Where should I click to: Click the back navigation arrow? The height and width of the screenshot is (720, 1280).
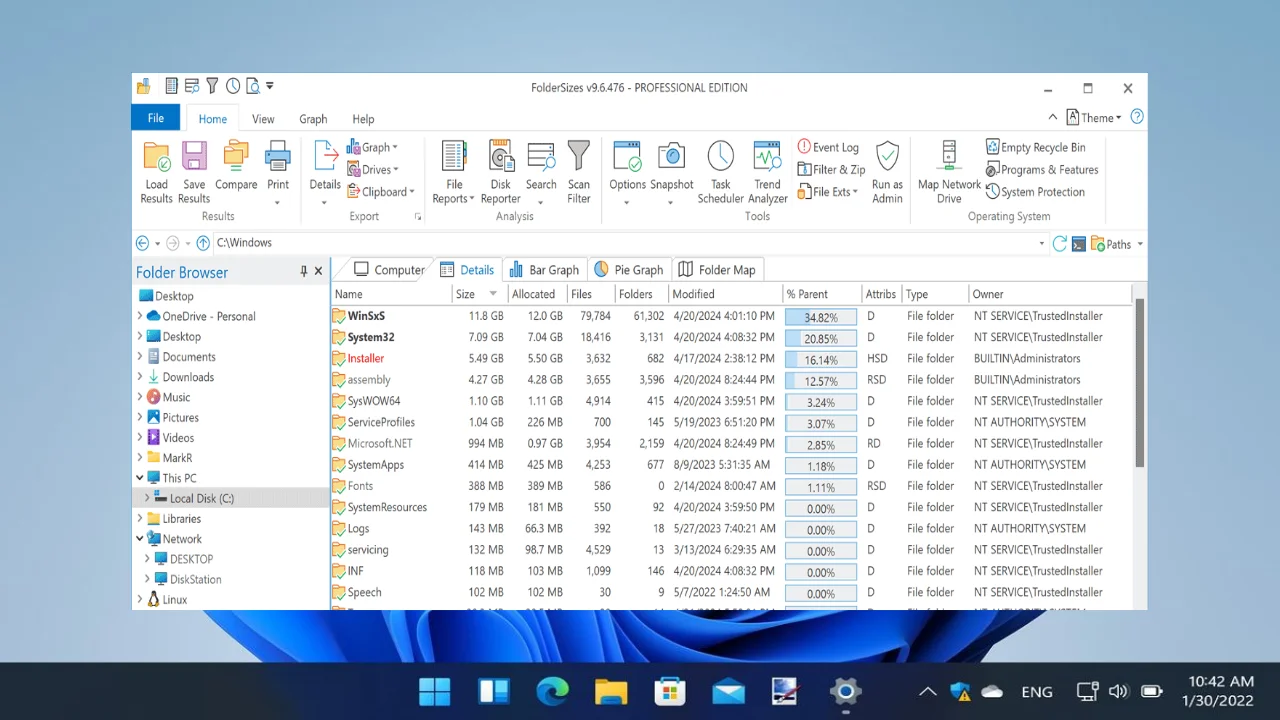tap(142, 243)
